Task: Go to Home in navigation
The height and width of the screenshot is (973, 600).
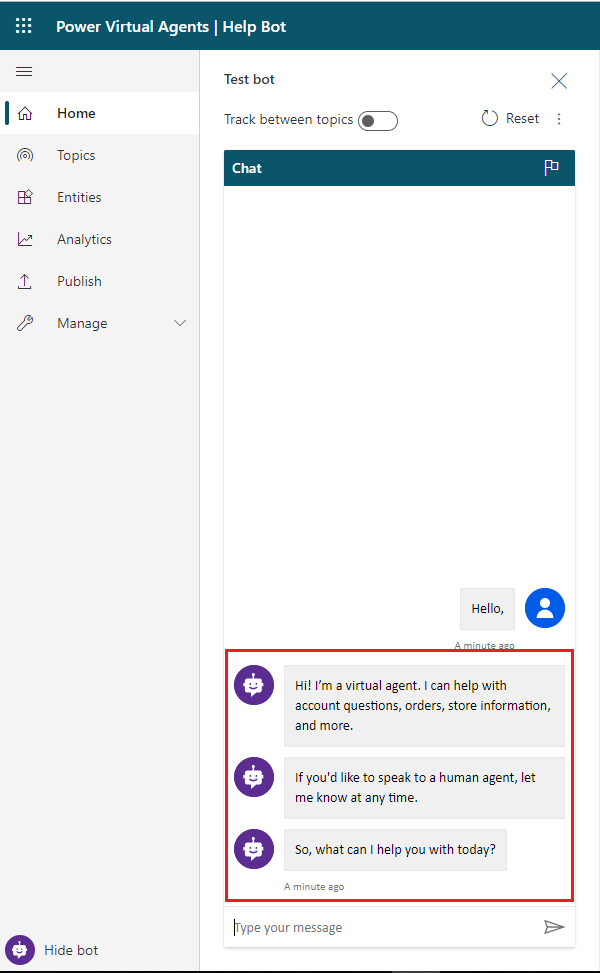Action: coord(99,113)
